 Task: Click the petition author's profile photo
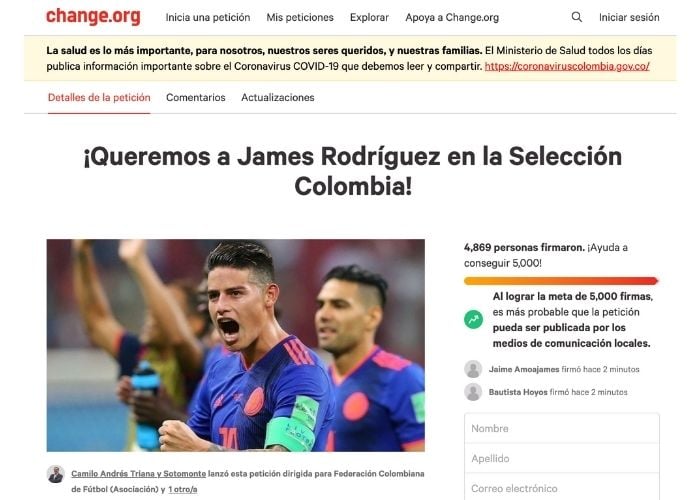pos(56,474)
